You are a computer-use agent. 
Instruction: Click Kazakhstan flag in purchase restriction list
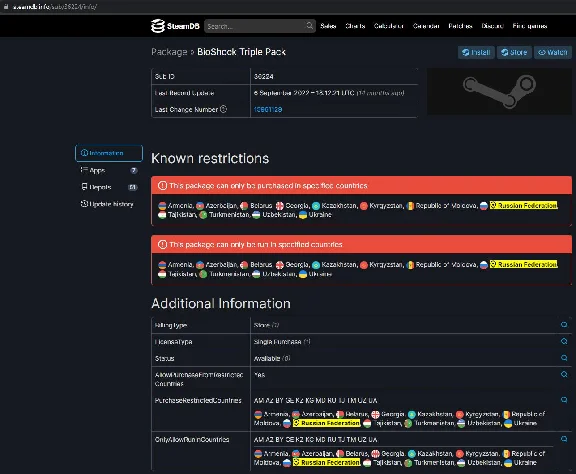pos(316,206)
